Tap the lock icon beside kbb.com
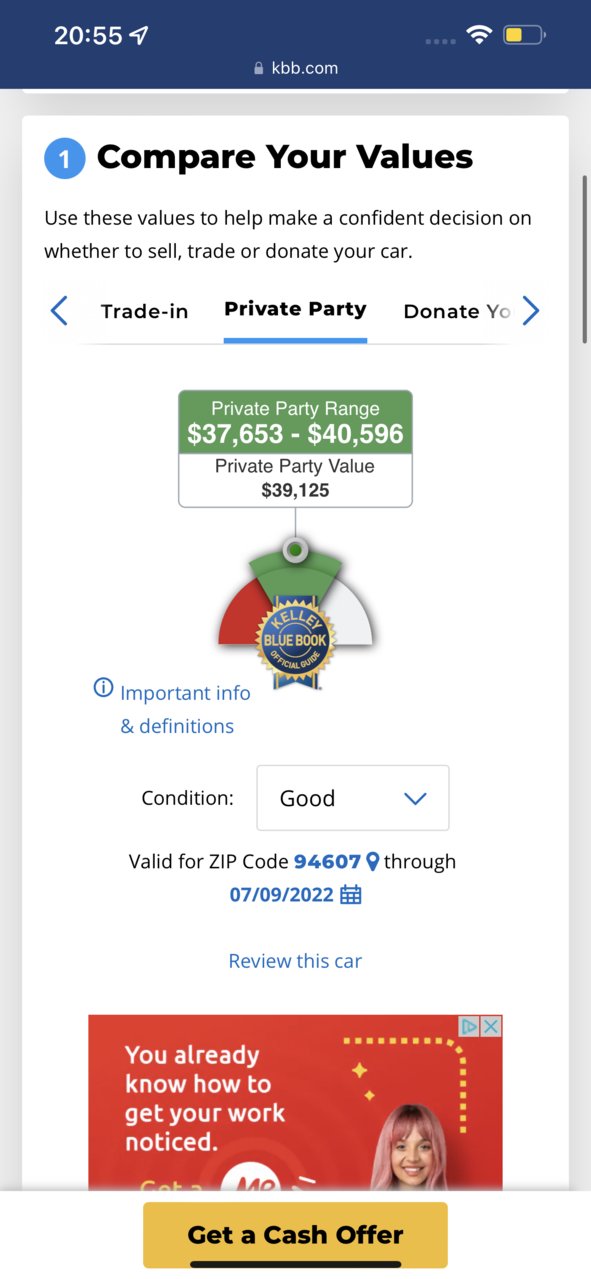Screen dimensions: 591x1279 (260, 69)
